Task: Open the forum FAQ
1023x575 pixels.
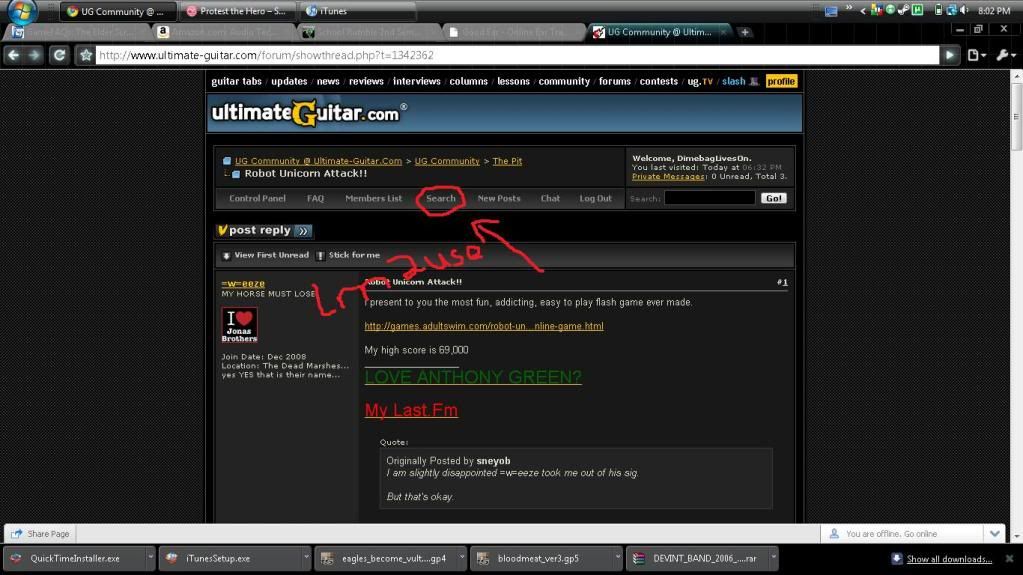Action: (315, 198)
